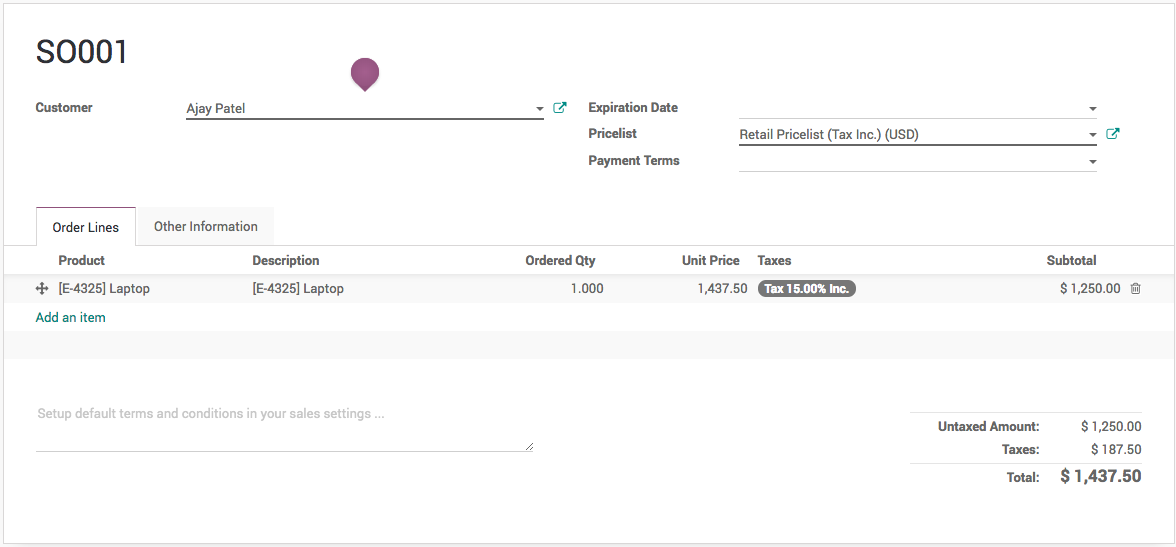The width and height of the screenshot is (1176, 547).
Task: Switch to the Other Information tab
Action: click(x=206, y=227)
